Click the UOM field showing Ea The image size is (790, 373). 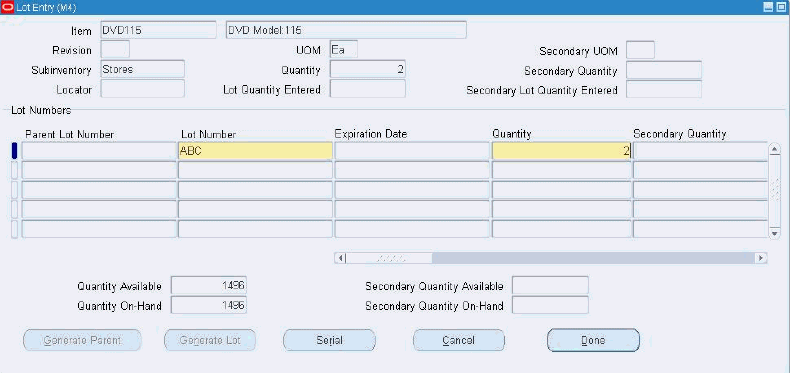[x=344, y=50]
